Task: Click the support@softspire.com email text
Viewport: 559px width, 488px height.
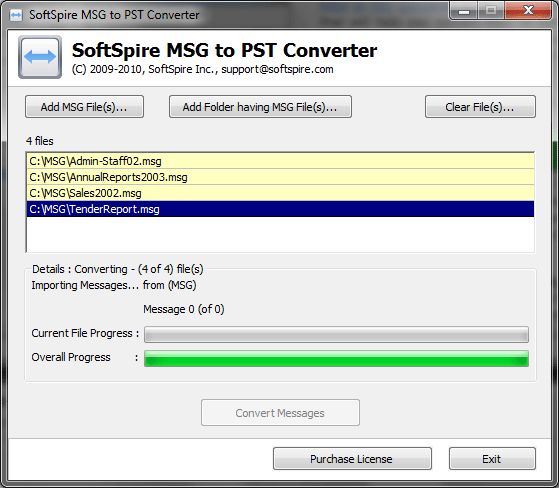Action: 277,69
